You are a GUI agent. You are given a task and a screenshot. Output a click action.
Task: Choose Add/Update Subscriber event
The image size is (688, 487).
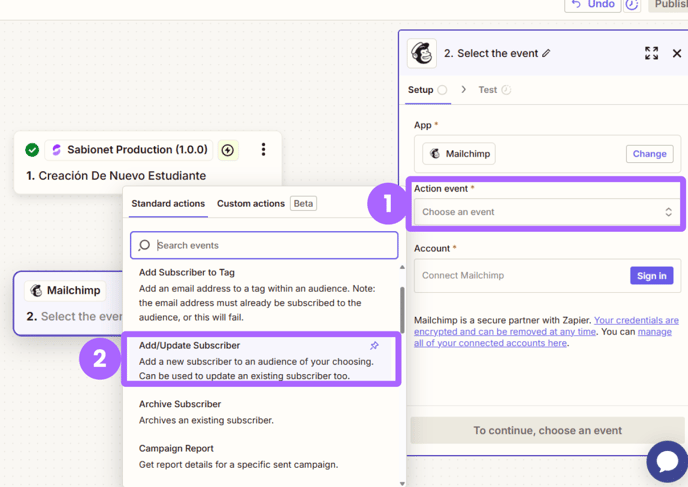262,360
